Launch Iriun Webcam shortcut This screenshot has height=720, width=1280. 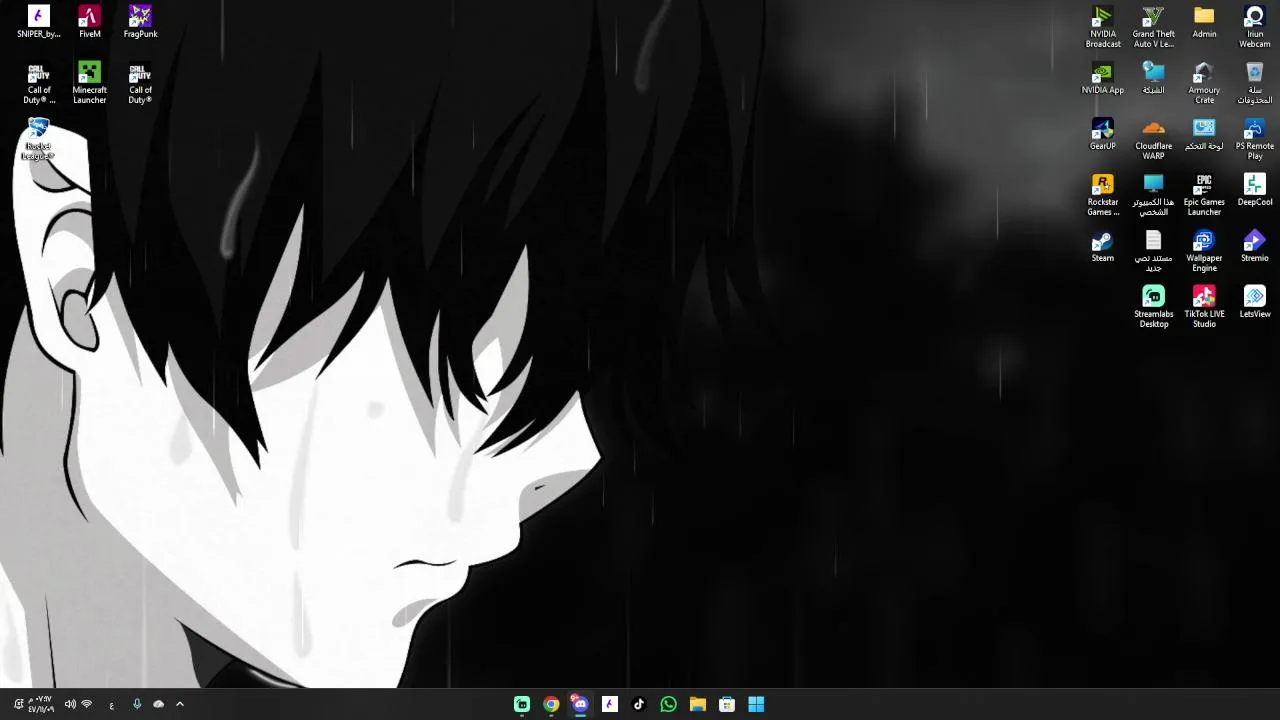[1254, 27]
